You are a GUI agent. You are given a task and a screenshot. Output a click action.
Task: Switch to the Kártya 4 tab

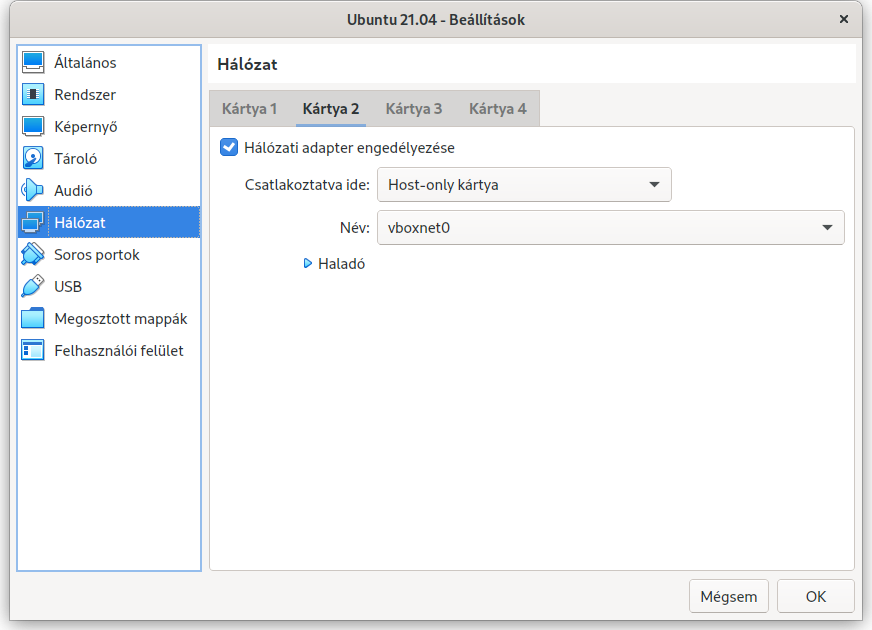point(498,108)
